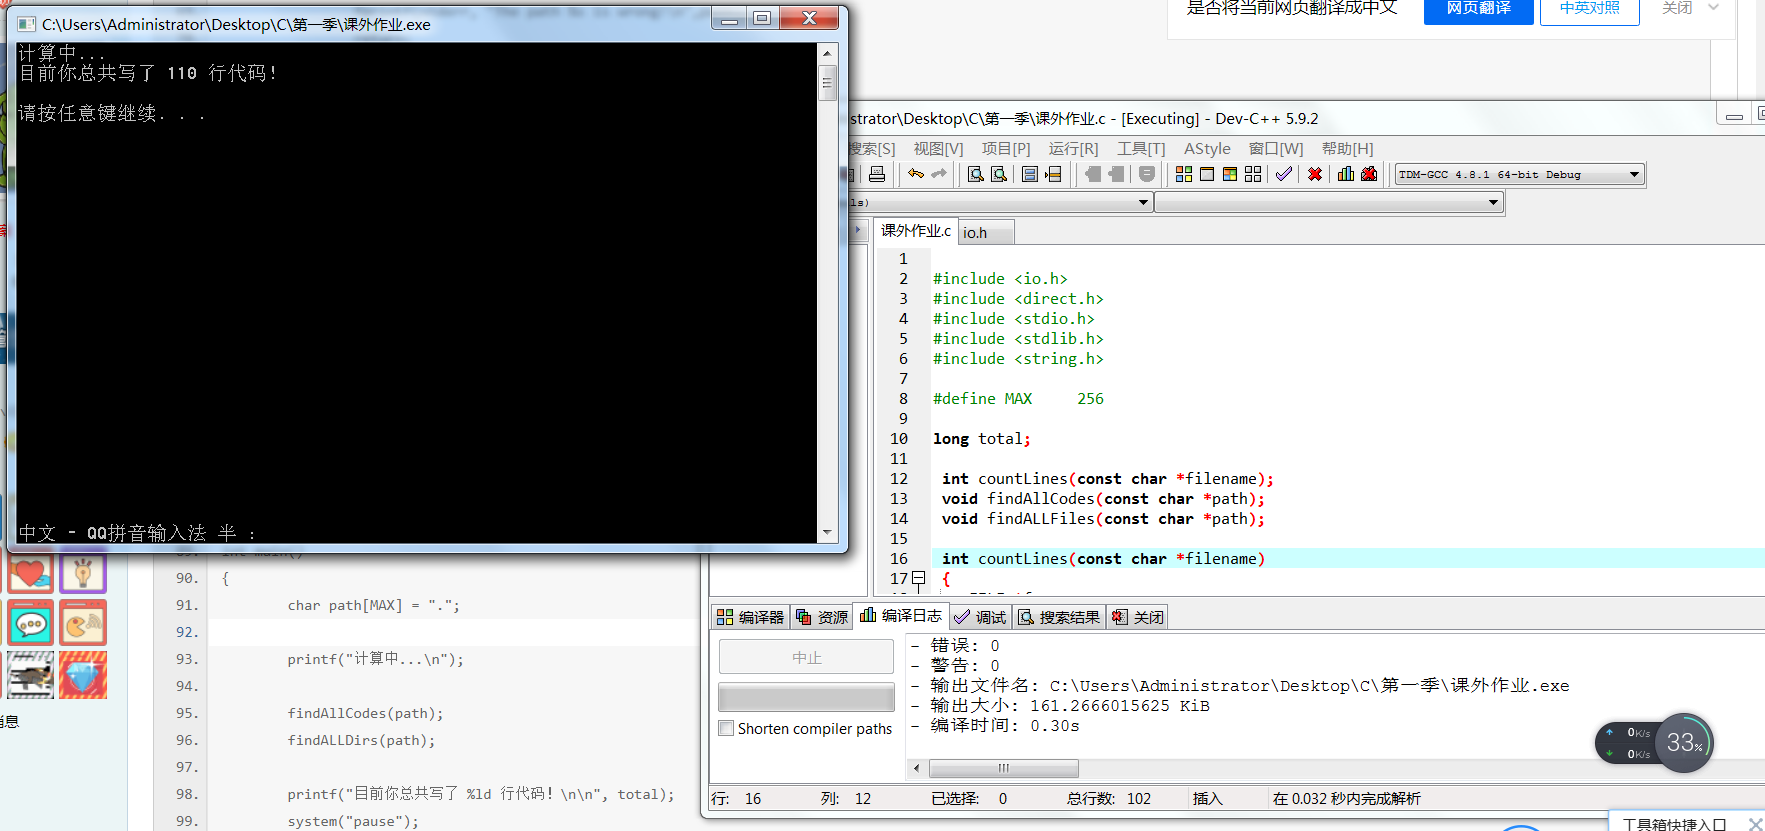The image size is (1765, 831).
Task: Click the light bulb icon in webpage sidebar
Action: click(83, 573)
